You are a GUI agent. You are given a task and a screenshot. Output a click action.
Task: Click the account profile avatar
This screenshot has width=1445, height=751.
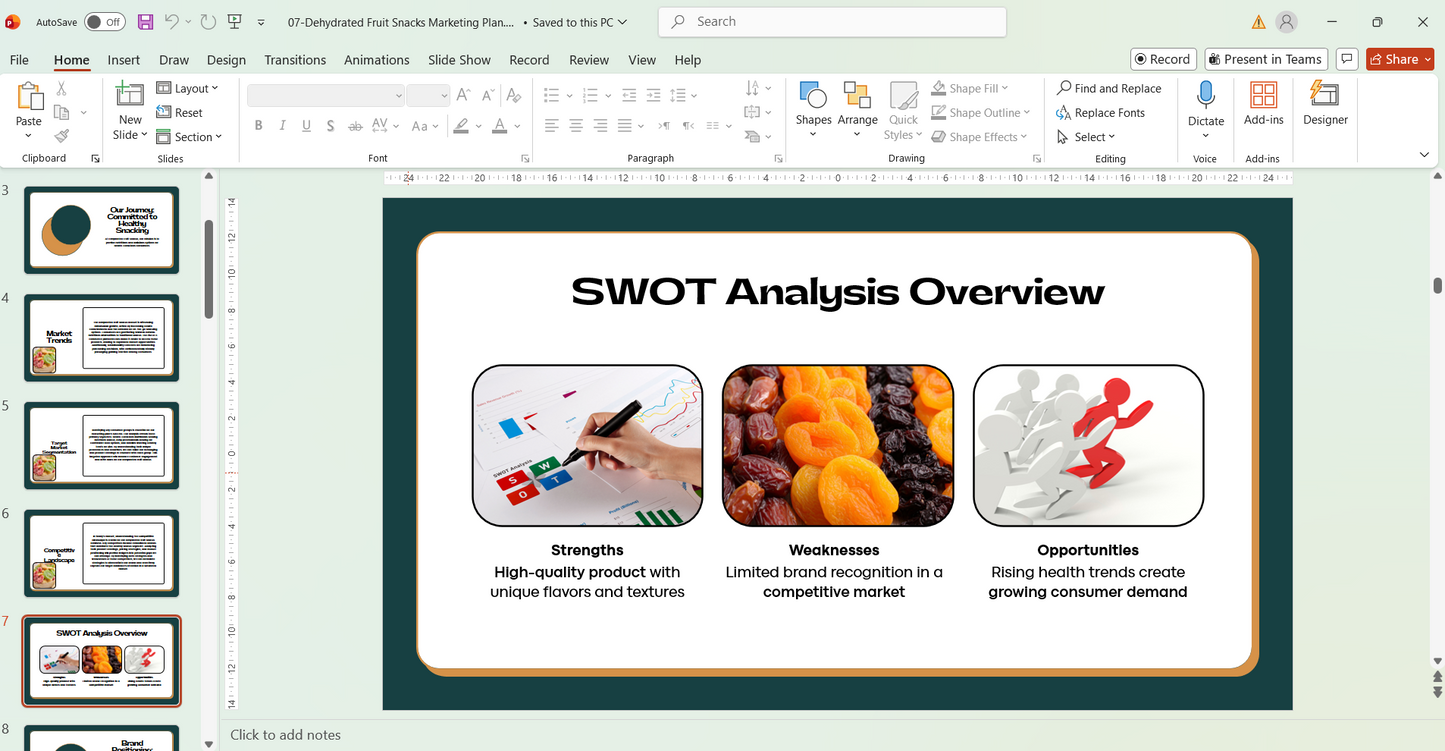click(x=1287, y=22)
